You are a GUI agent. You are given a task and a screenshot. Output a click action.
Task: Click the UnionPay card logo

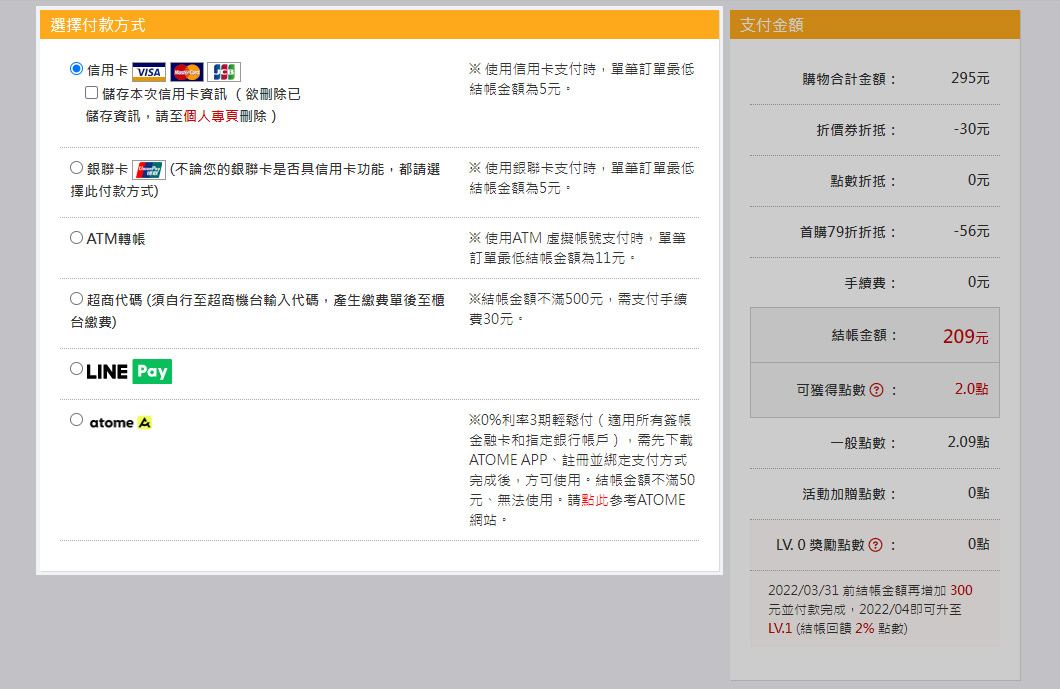tap(148, 170)
